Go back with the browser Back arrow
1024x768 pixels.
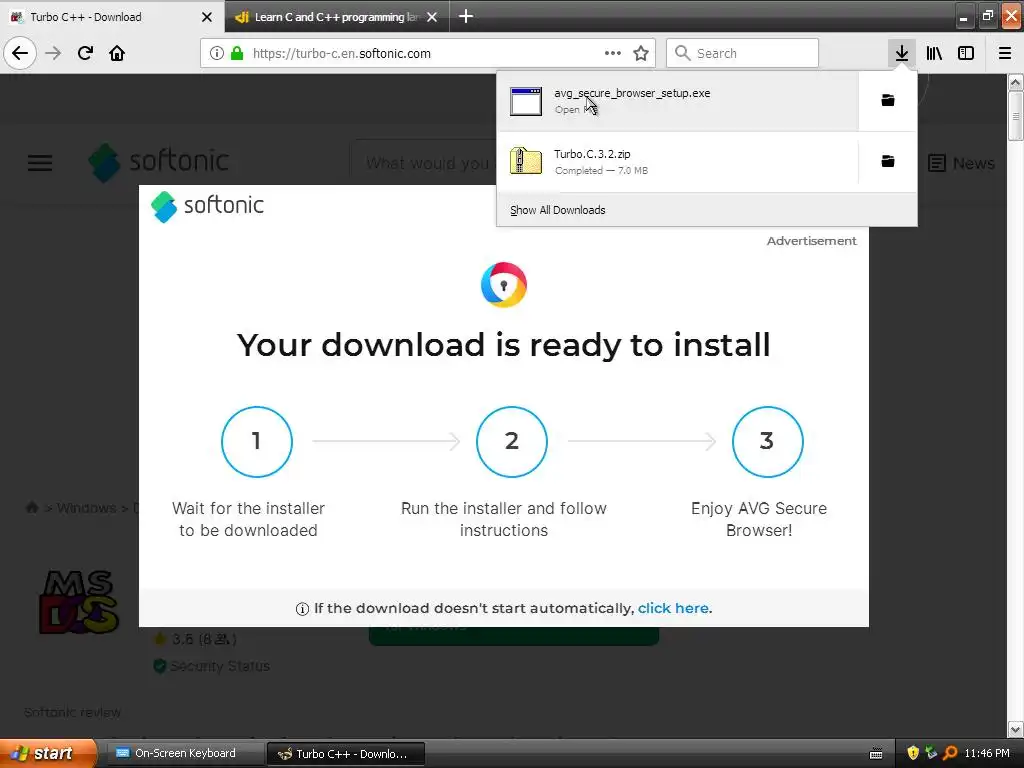pyautogui.click(x=20, y=53)
